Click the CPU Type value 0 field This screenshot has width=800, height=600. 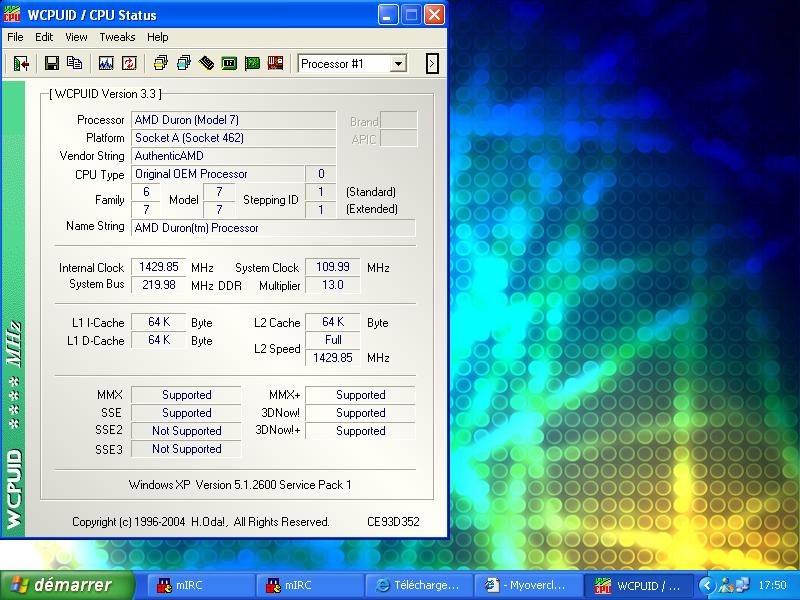point(320,174)
